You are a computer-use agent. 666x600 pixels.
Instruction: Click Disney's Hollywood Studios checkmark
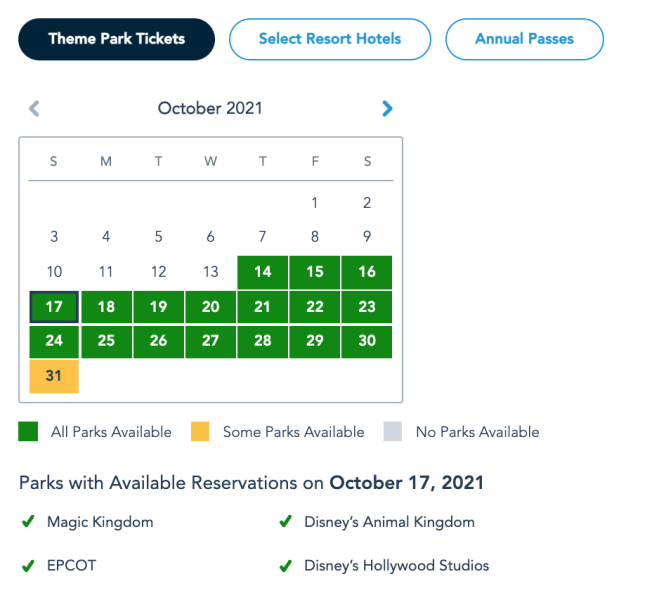point(284,566)
